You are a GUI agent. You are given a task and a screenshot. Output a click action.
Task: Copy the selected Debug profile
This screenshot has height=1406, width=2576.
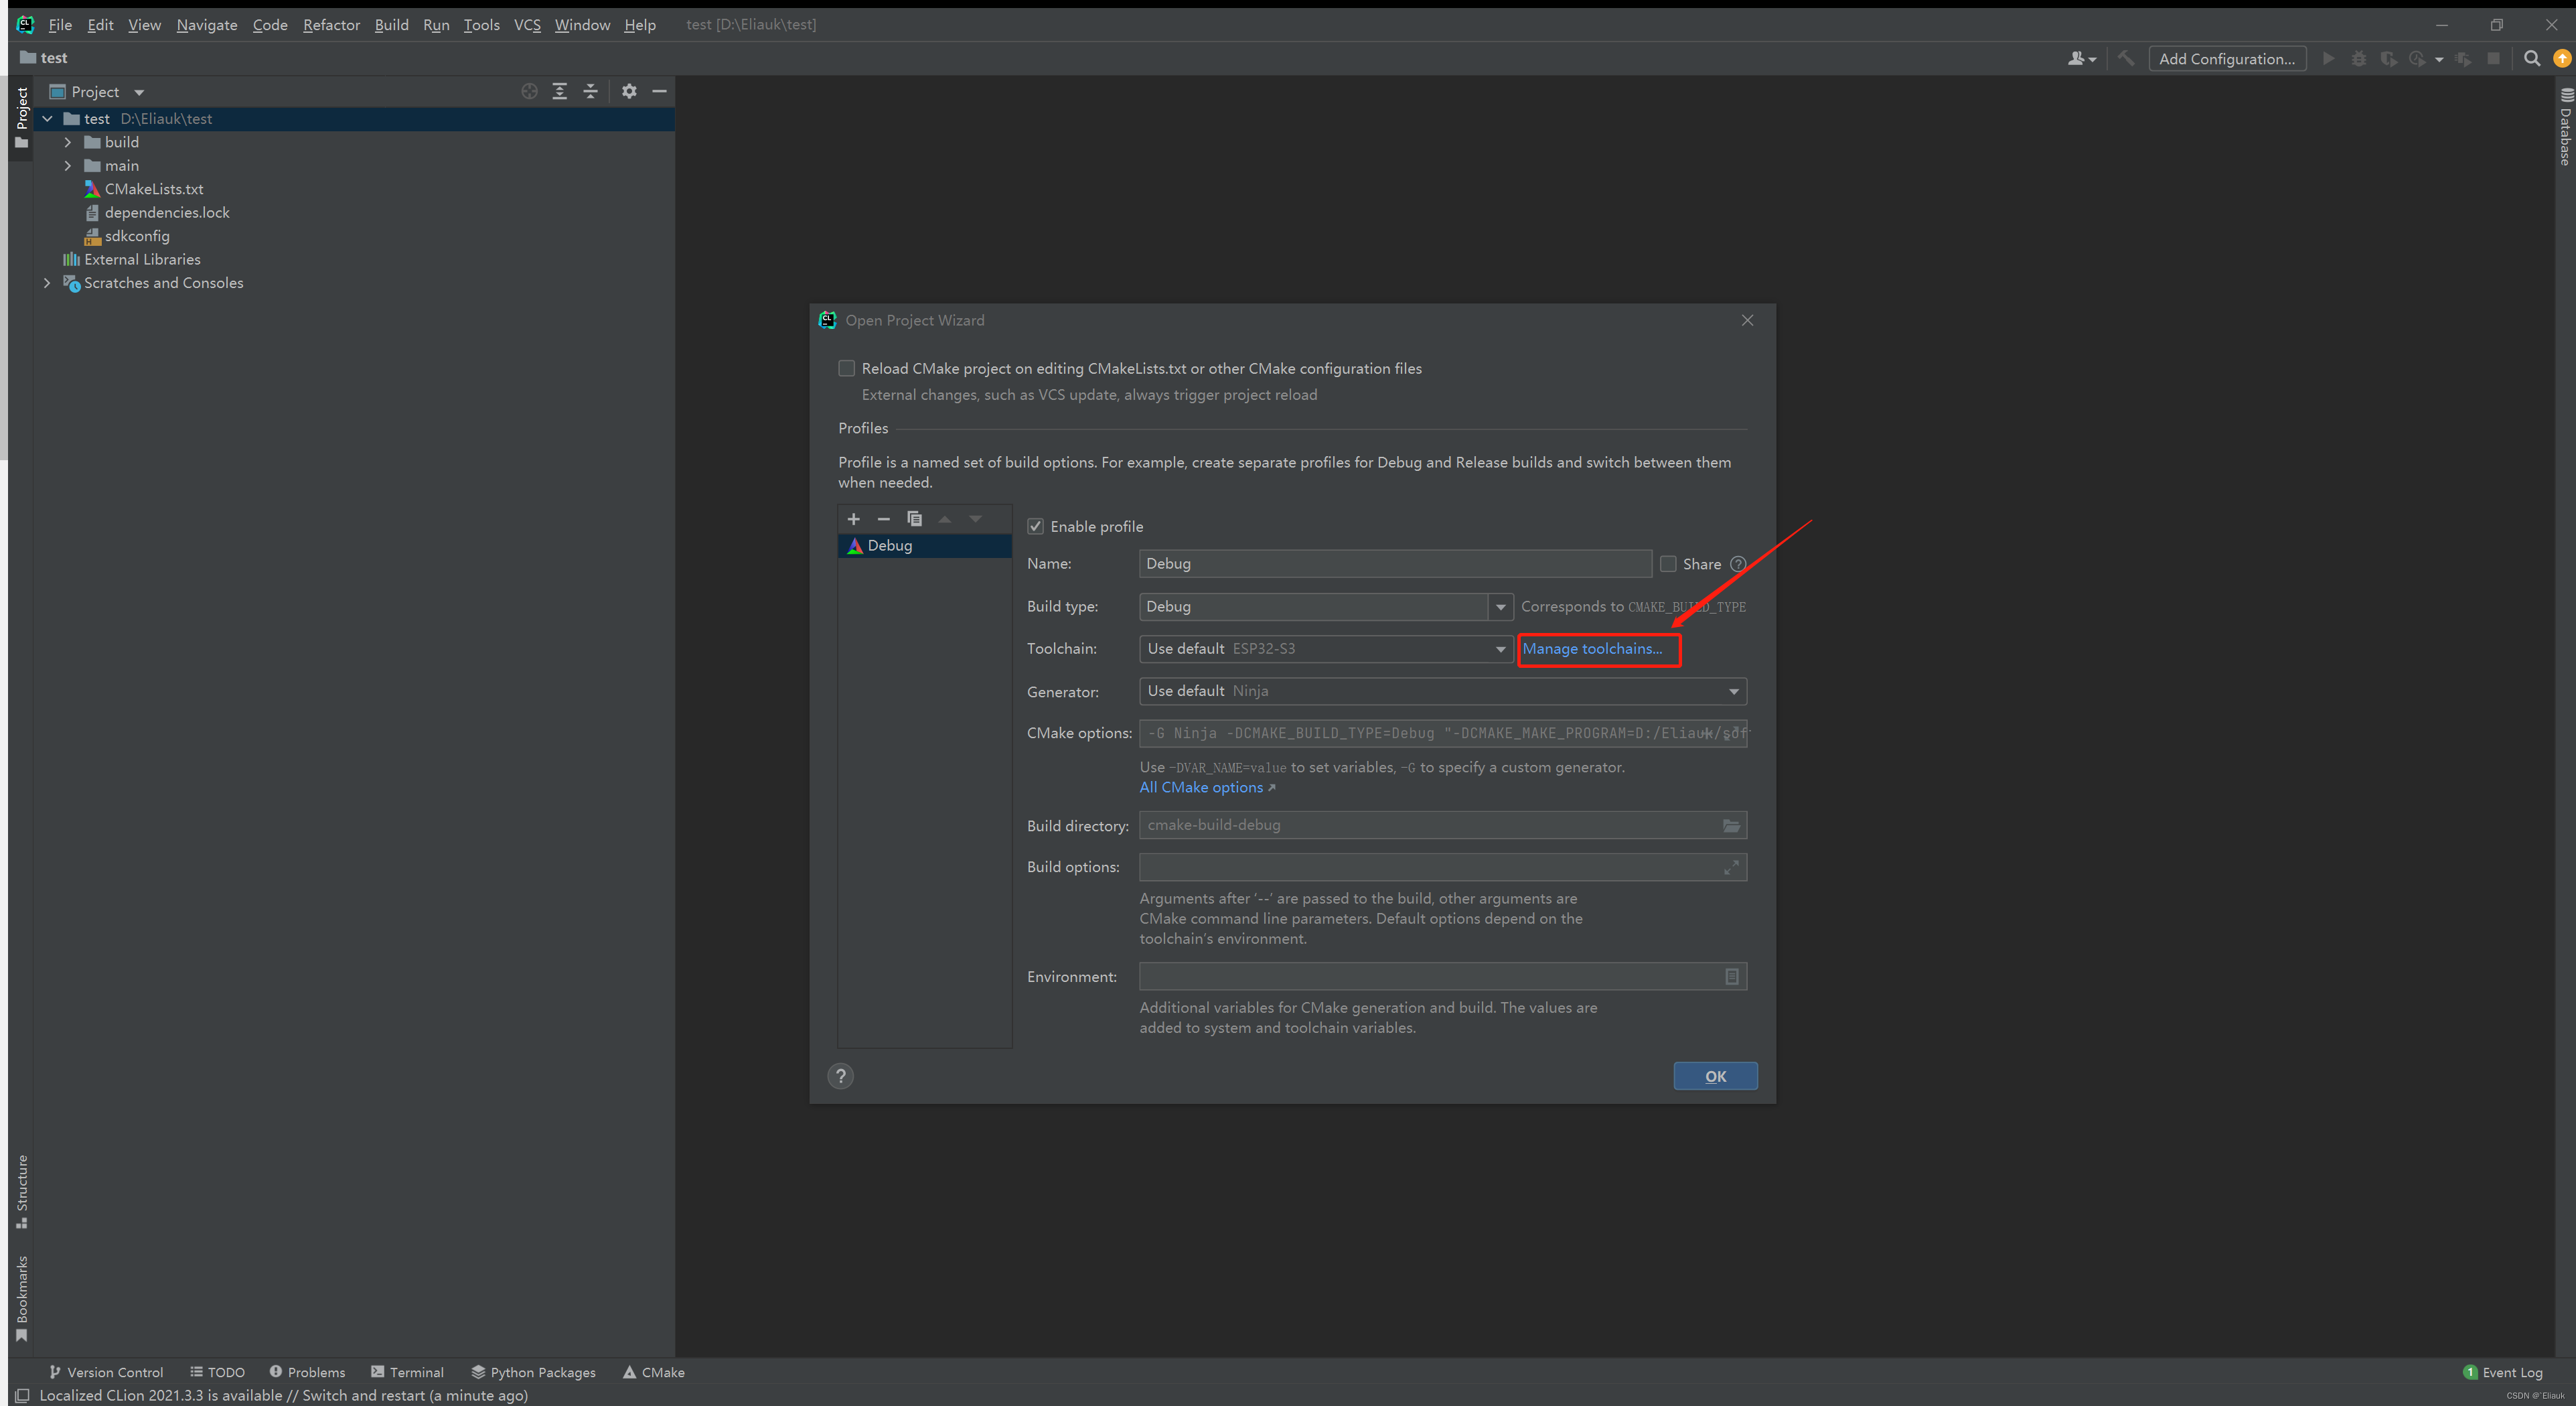tap(914, 518)
